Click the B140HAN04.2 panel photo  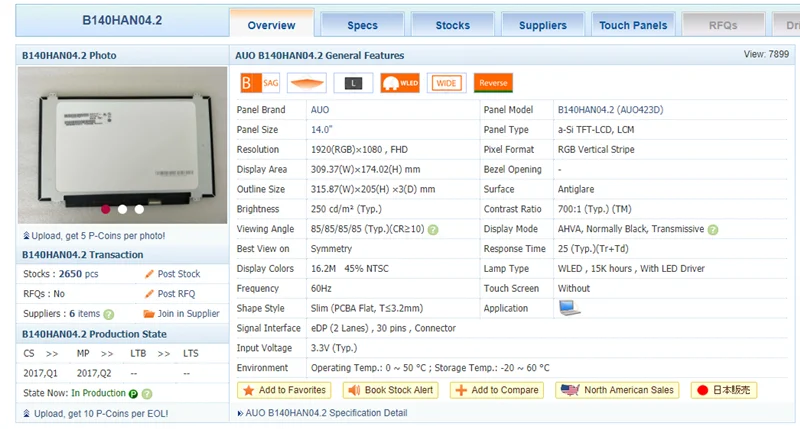[x=122, y=145]
